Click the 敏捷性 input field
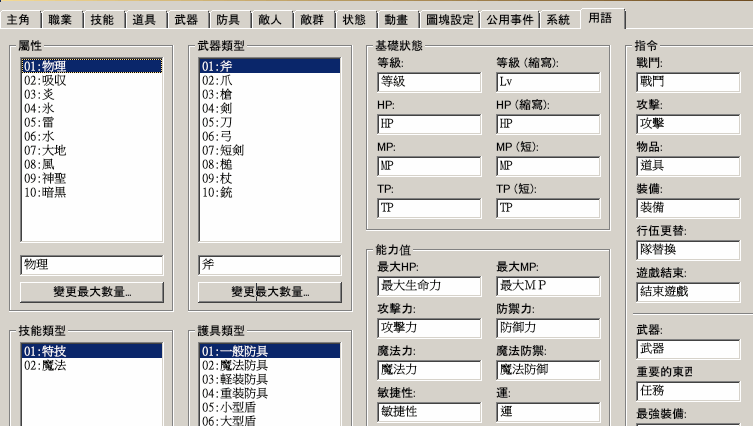Viewport: 753px width, 426px height. point(429,412)
